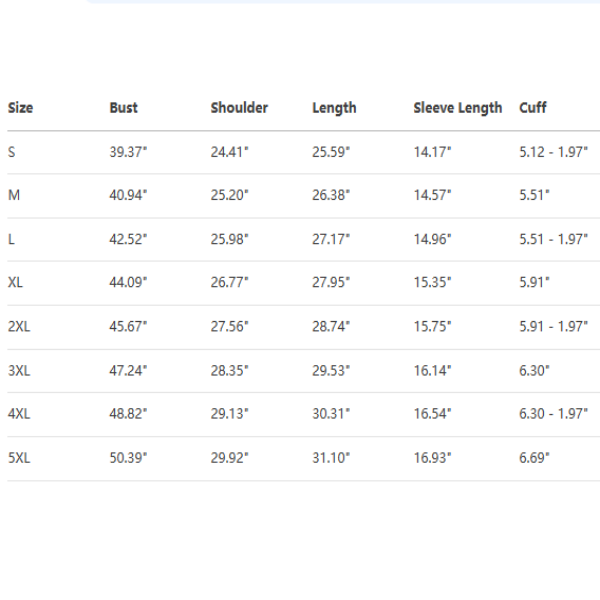Select the 16.14" sleeve length value
This screenshot has width=600, height=600.
point(432,371)
